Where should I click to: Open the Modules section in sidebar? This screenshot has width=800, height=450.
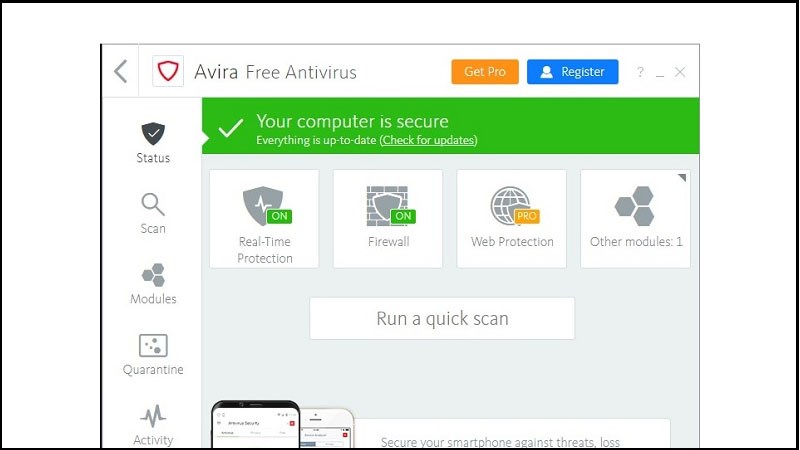coord(153,284)
